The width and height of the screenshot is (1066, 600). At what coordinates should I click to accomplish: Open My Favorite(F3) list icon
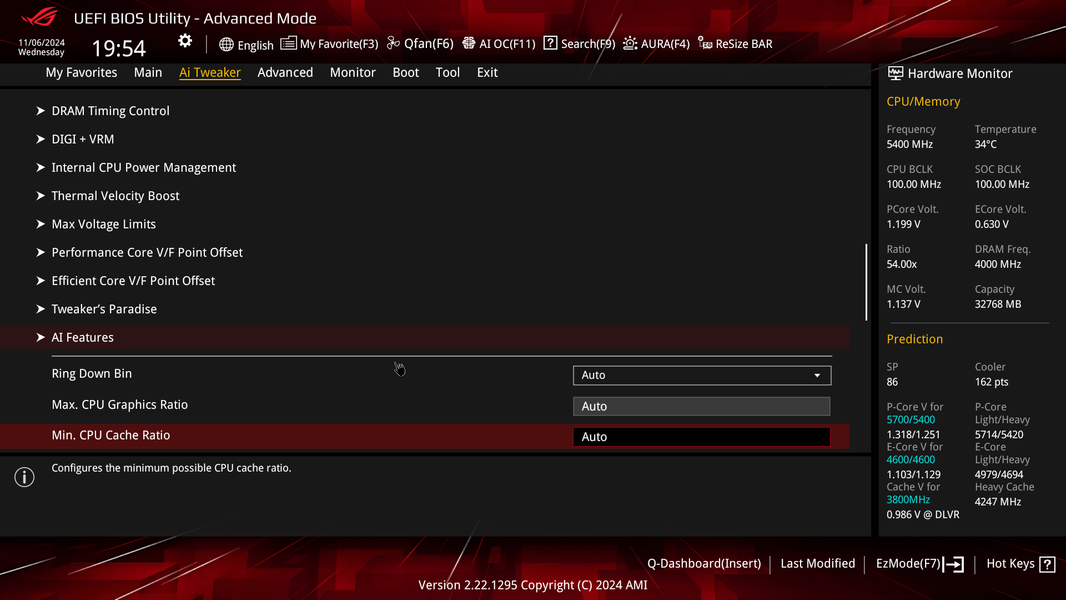pos(288,43)
